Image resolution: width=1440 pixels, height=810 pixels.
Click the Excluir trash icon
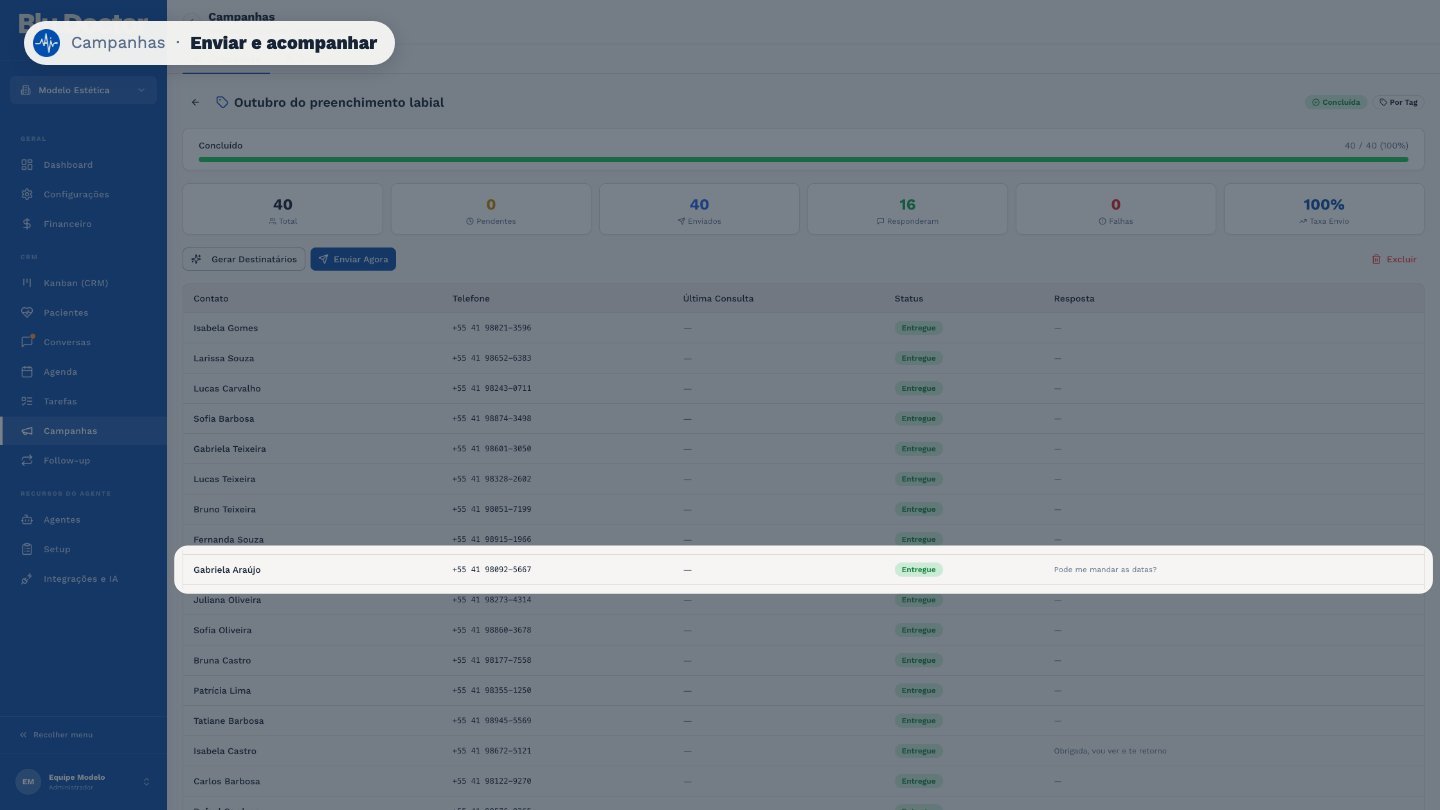click(x=1376, y=259)
